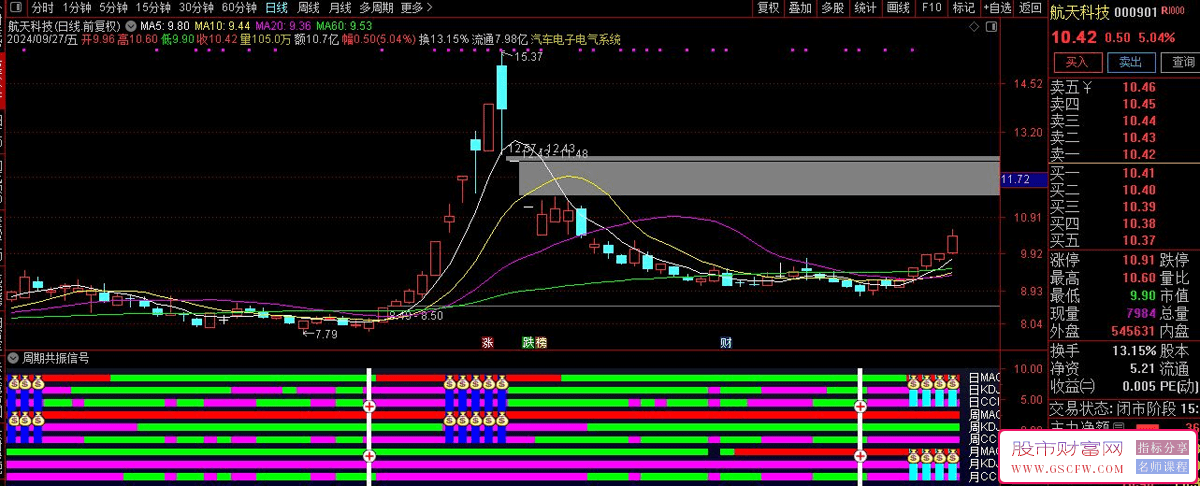
Task: Click the 换手 value 13.15% in quote panel
Action: pyautogui.click(x=1135, y=351)
